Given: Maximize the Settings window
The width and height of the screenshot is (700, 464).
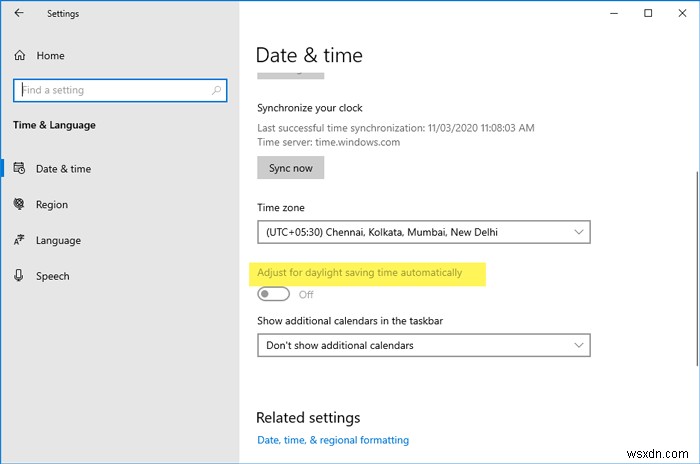Looking at the screenshot, I should pos(648,14).
